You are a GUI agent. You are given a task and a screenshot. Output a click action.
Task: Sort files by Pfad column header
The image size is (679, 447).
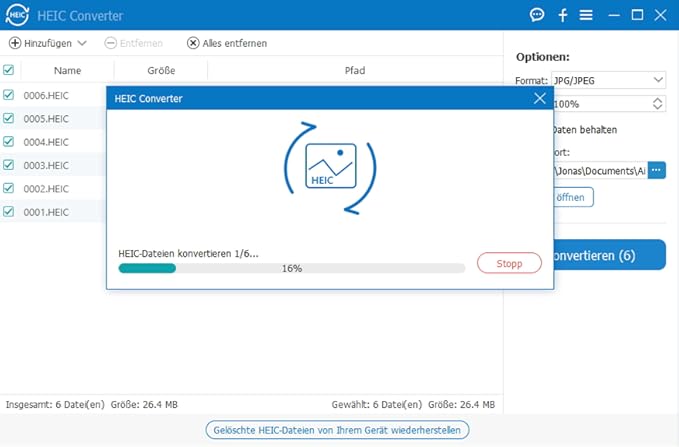coord(354,71)
